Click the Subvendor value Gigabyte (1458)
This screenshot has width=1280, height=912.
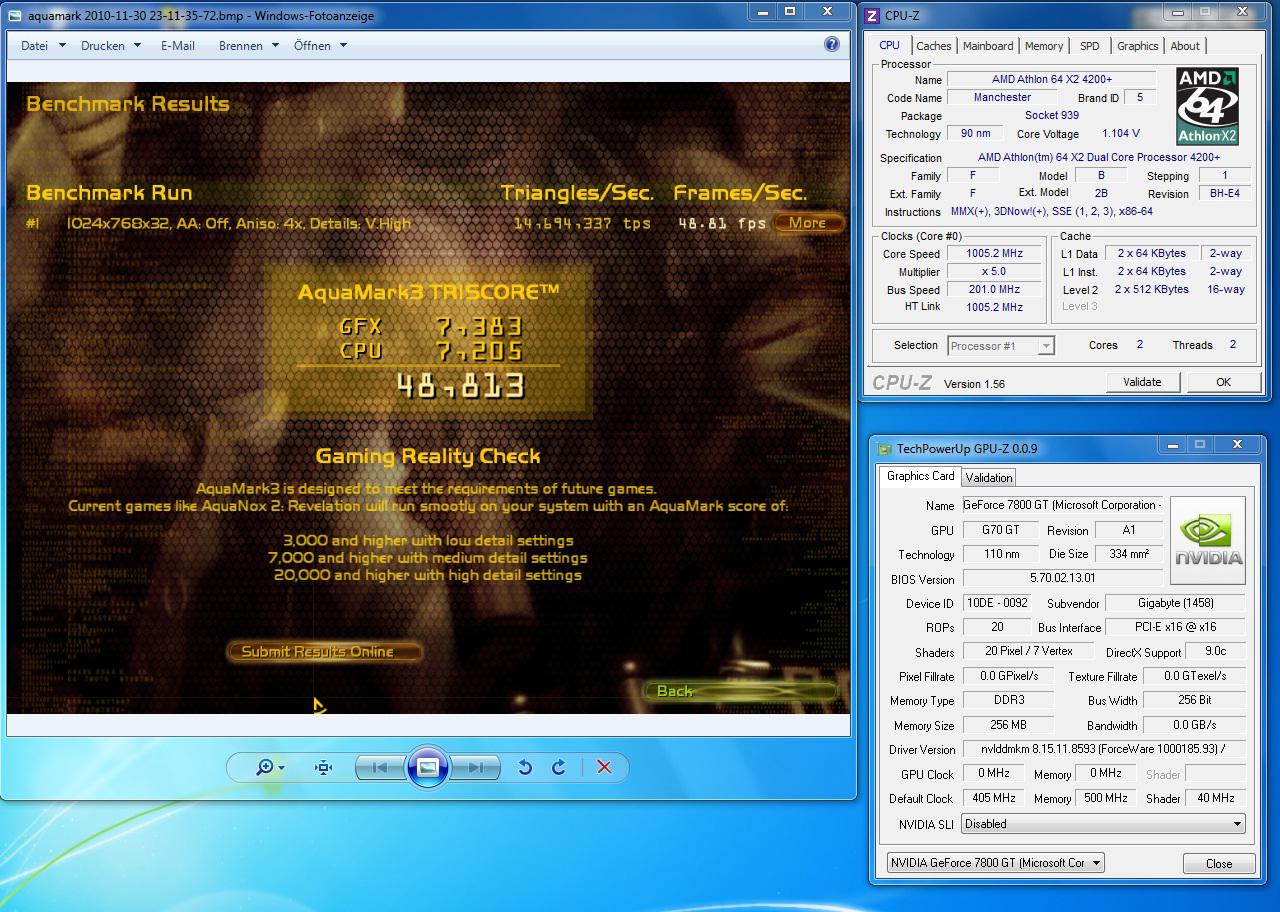coord(1175,603)
